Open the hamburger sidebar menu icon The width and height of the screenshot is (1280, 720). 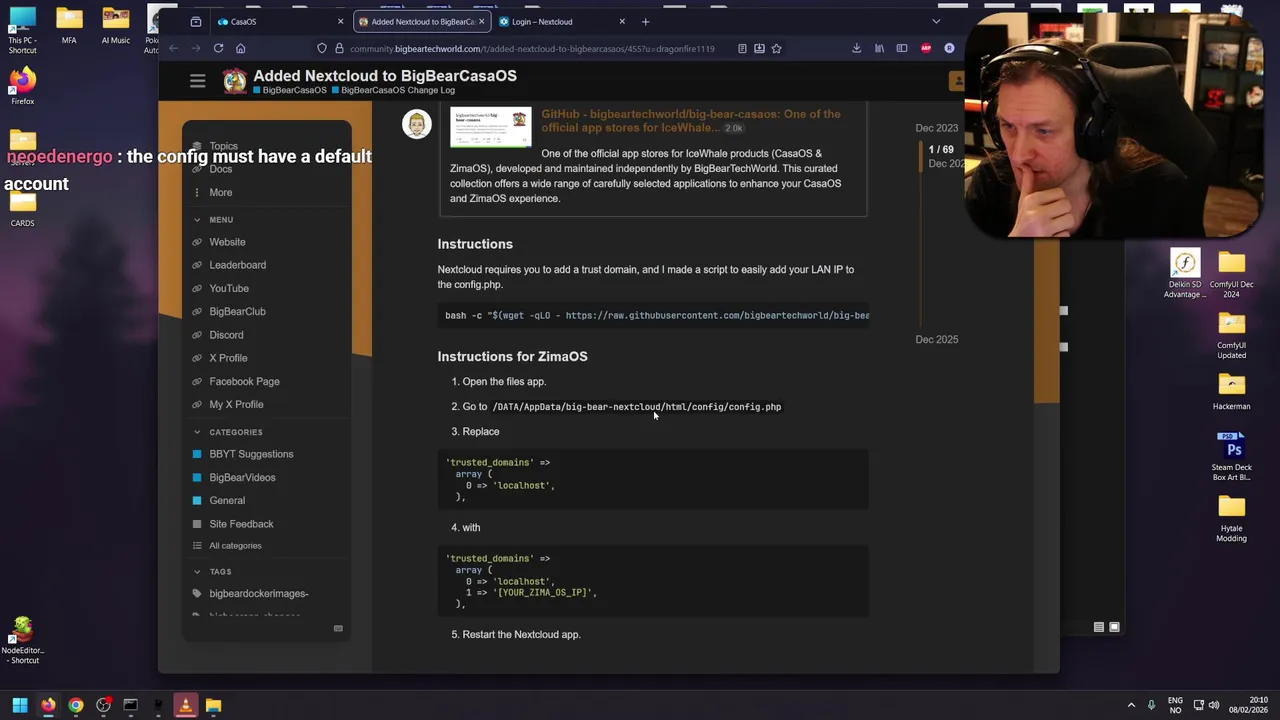pos(197,81)
